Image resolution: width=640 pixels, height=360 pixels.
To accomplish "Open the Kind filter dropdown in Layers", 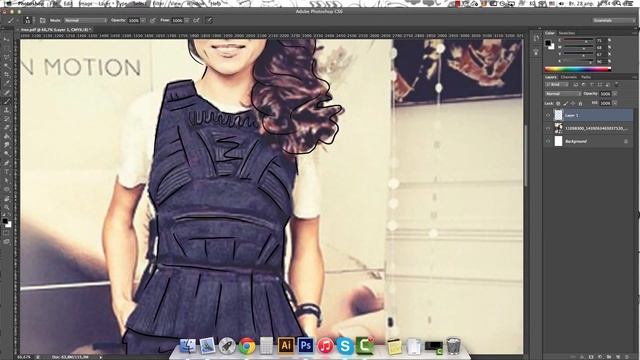I will (x=557, y=84).
